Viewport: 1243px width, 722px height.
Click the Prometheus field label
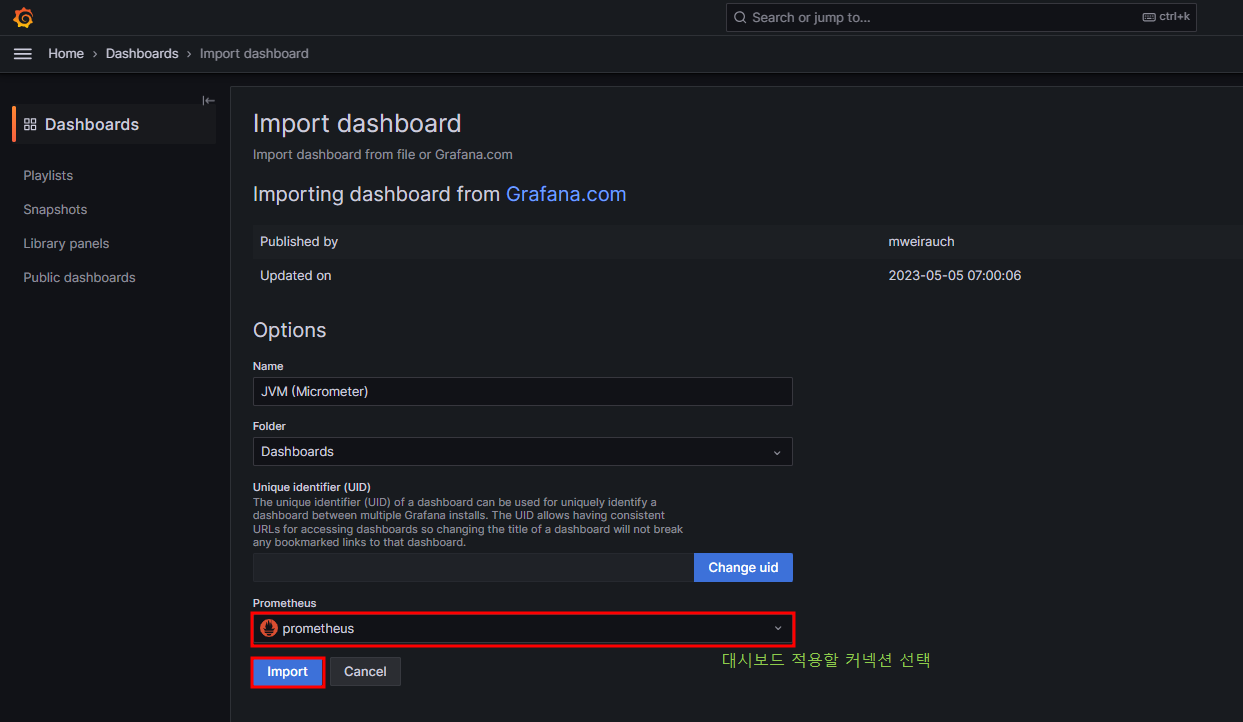coord(284,603)
